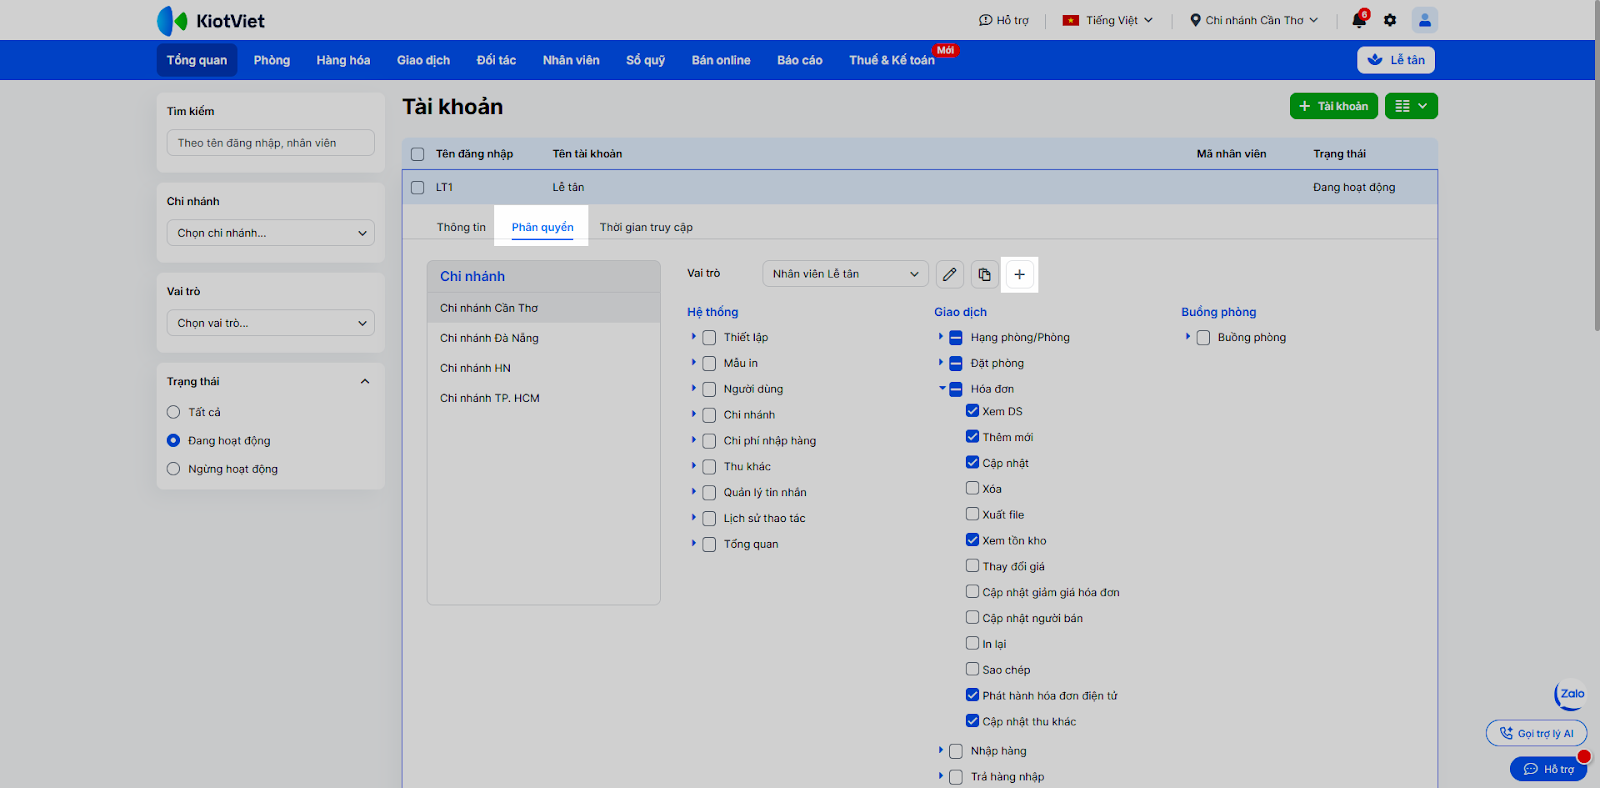Expand the Mẫu in permission group
The height and width of the screenshot is (788, 1600).
pyautogui.click(x=693, y=362)
